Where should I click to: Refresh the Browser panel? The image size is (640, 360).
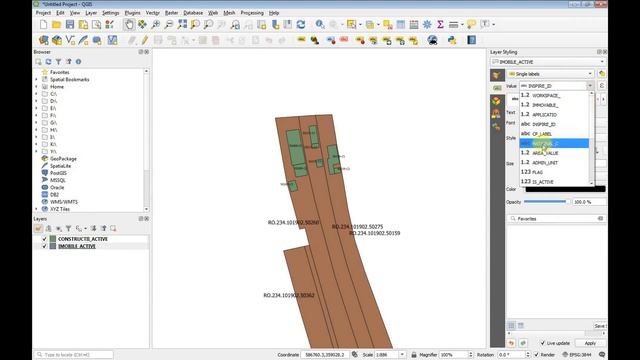pos(48,62)
